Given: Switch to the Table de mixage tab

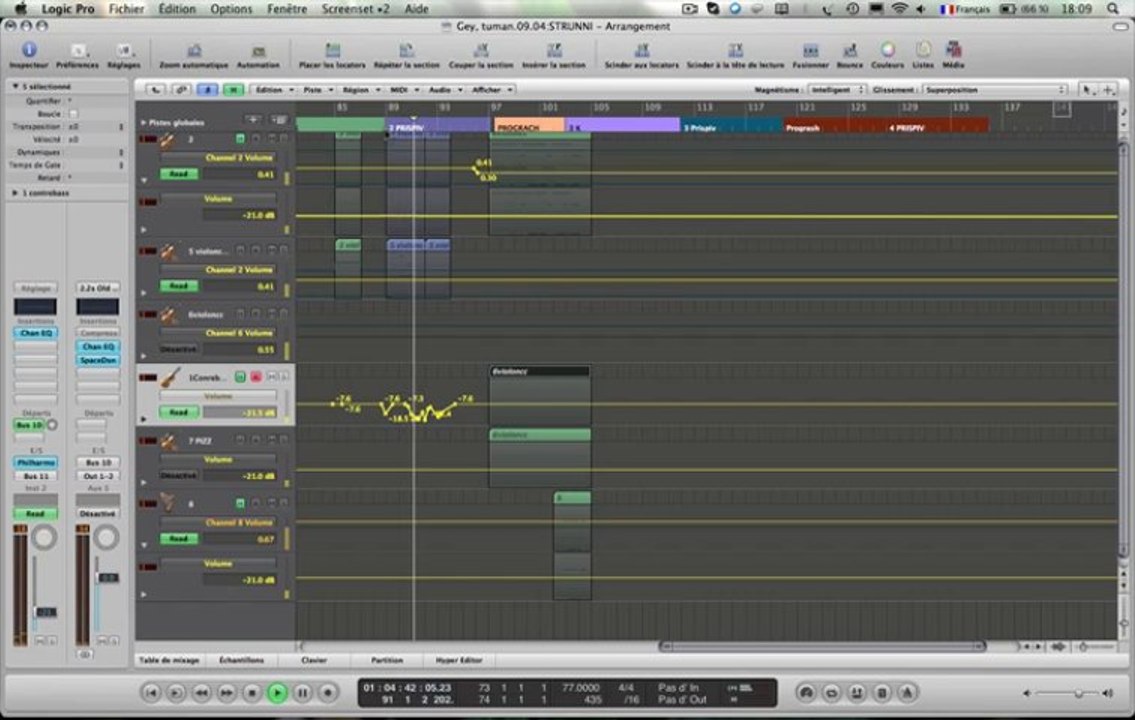Looking at the screenshot, I should coord(169,660).
